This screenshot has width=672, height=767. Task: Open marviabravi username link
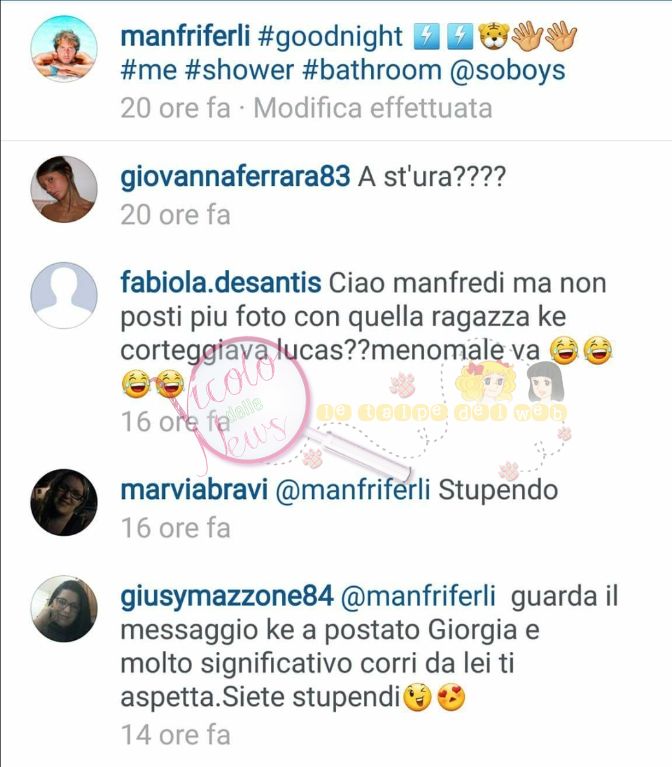(x=194, y=490)
